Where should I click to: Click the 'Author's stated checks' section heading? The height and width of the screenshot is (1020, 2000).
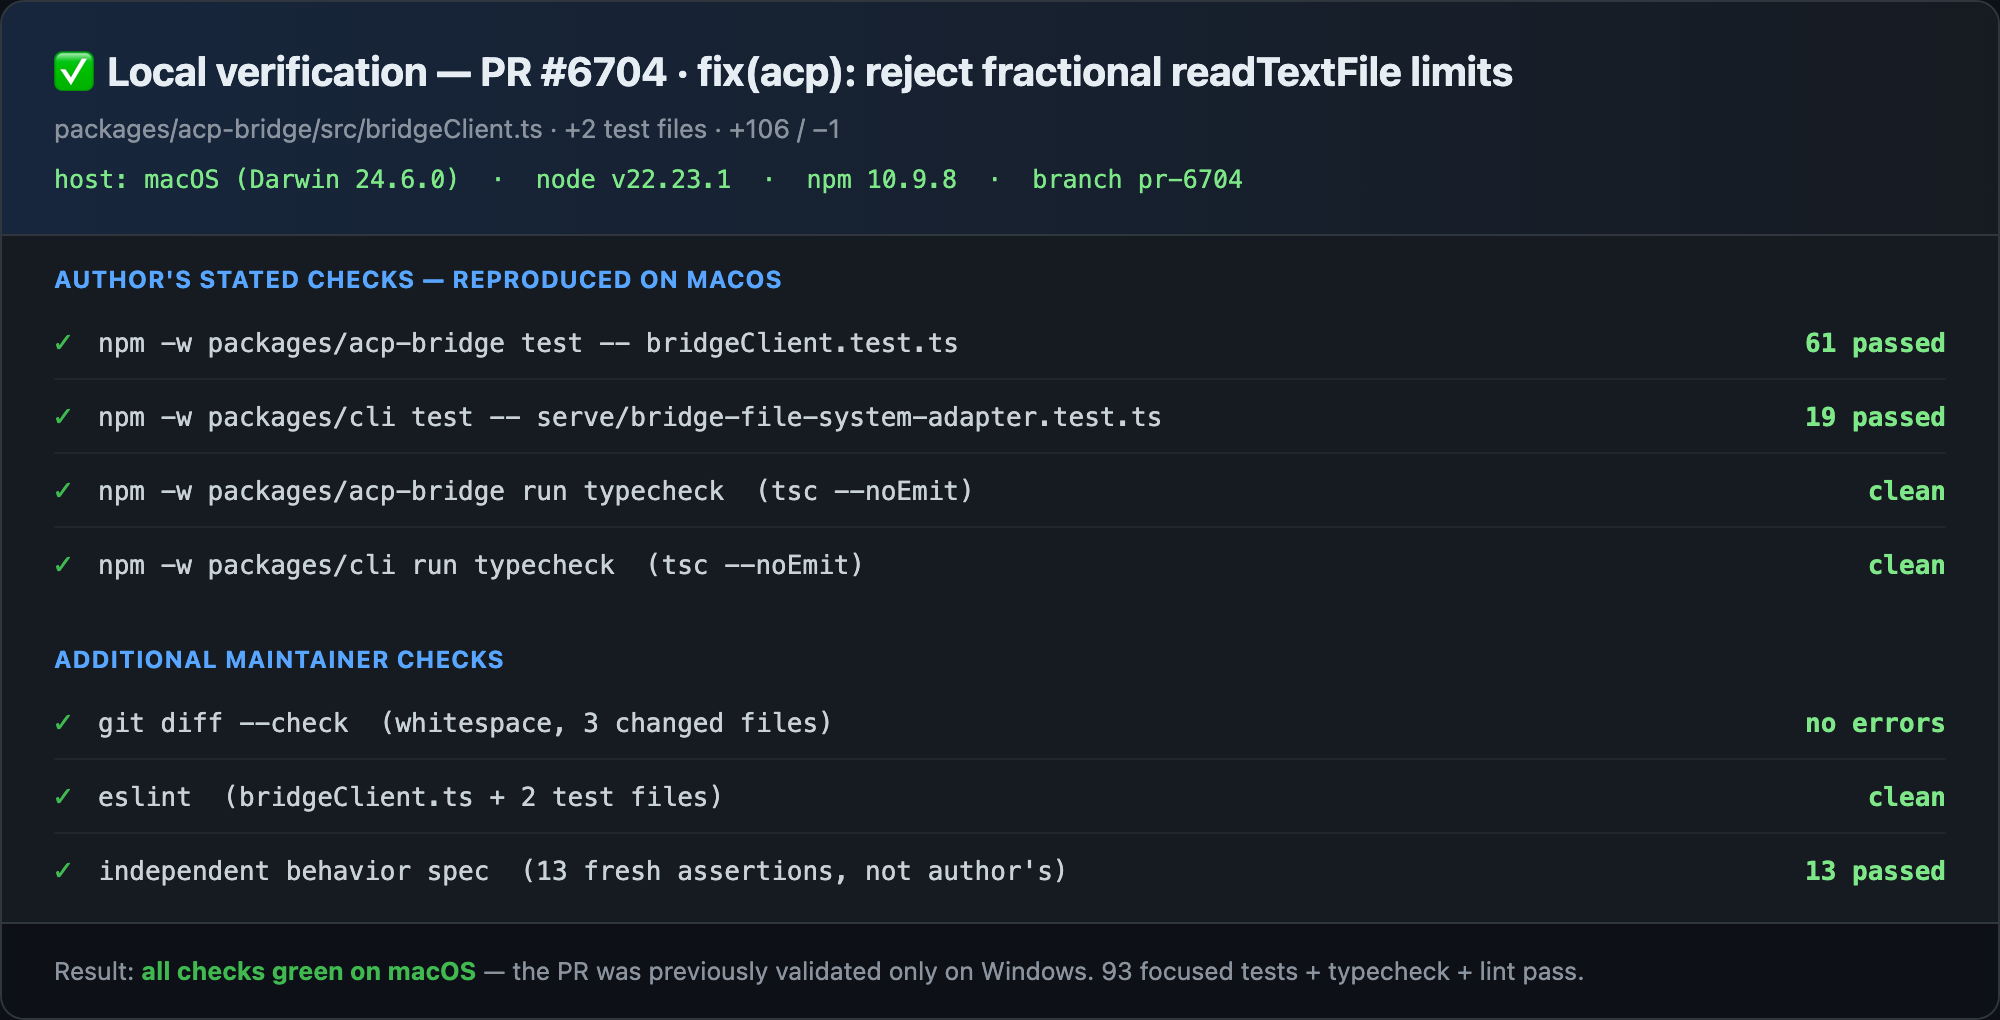(418, 280)
